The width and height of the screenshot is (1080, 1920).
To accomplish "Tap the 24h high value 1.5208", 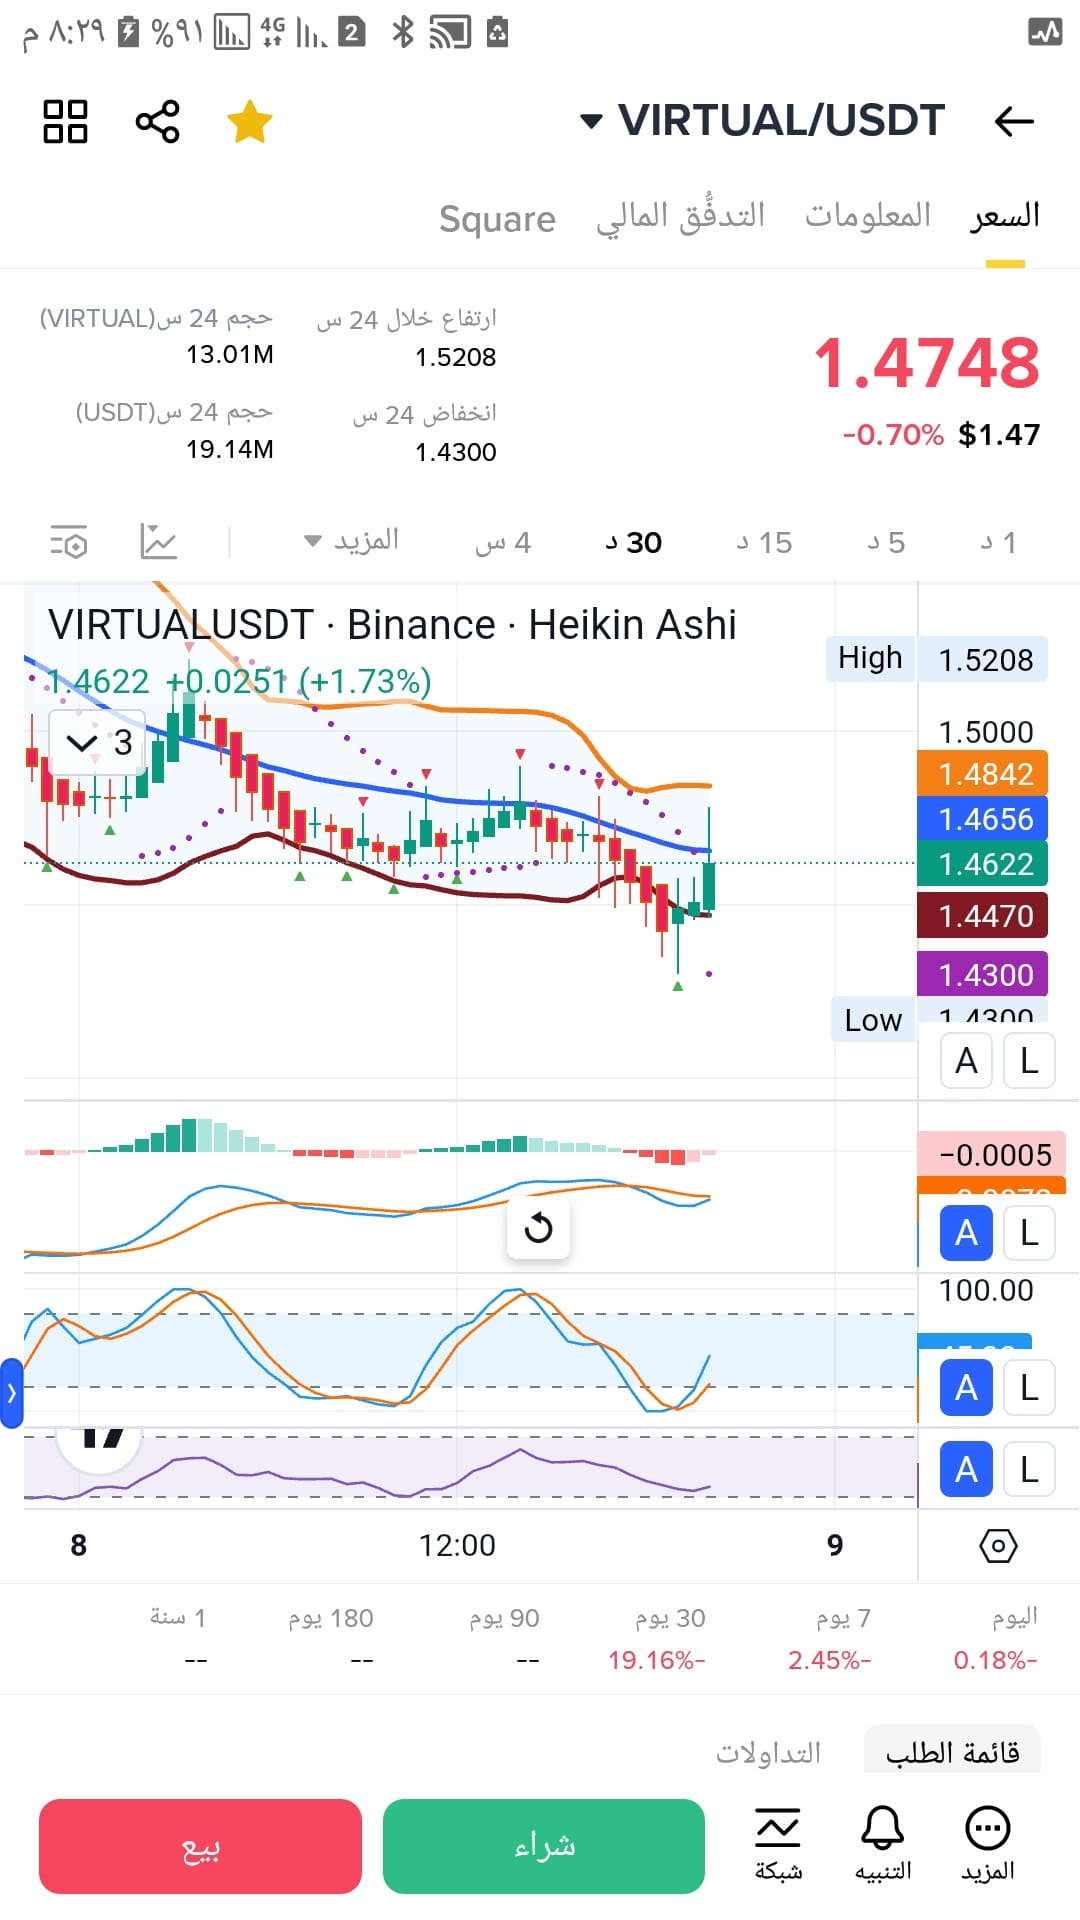I will pos(456,357).
